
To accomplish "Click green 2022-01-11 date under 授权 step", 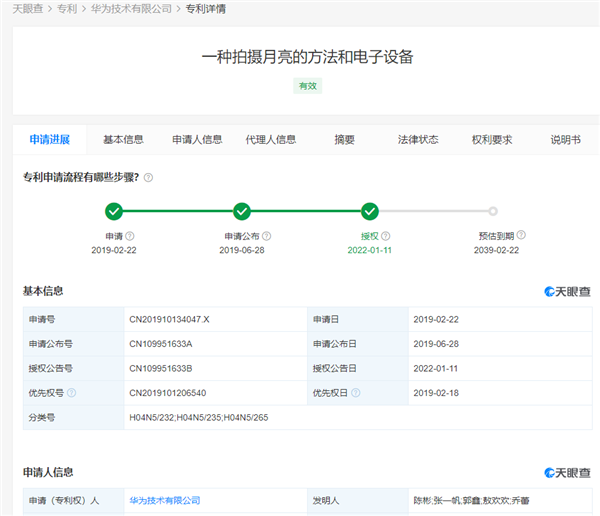I will [370, 250].
